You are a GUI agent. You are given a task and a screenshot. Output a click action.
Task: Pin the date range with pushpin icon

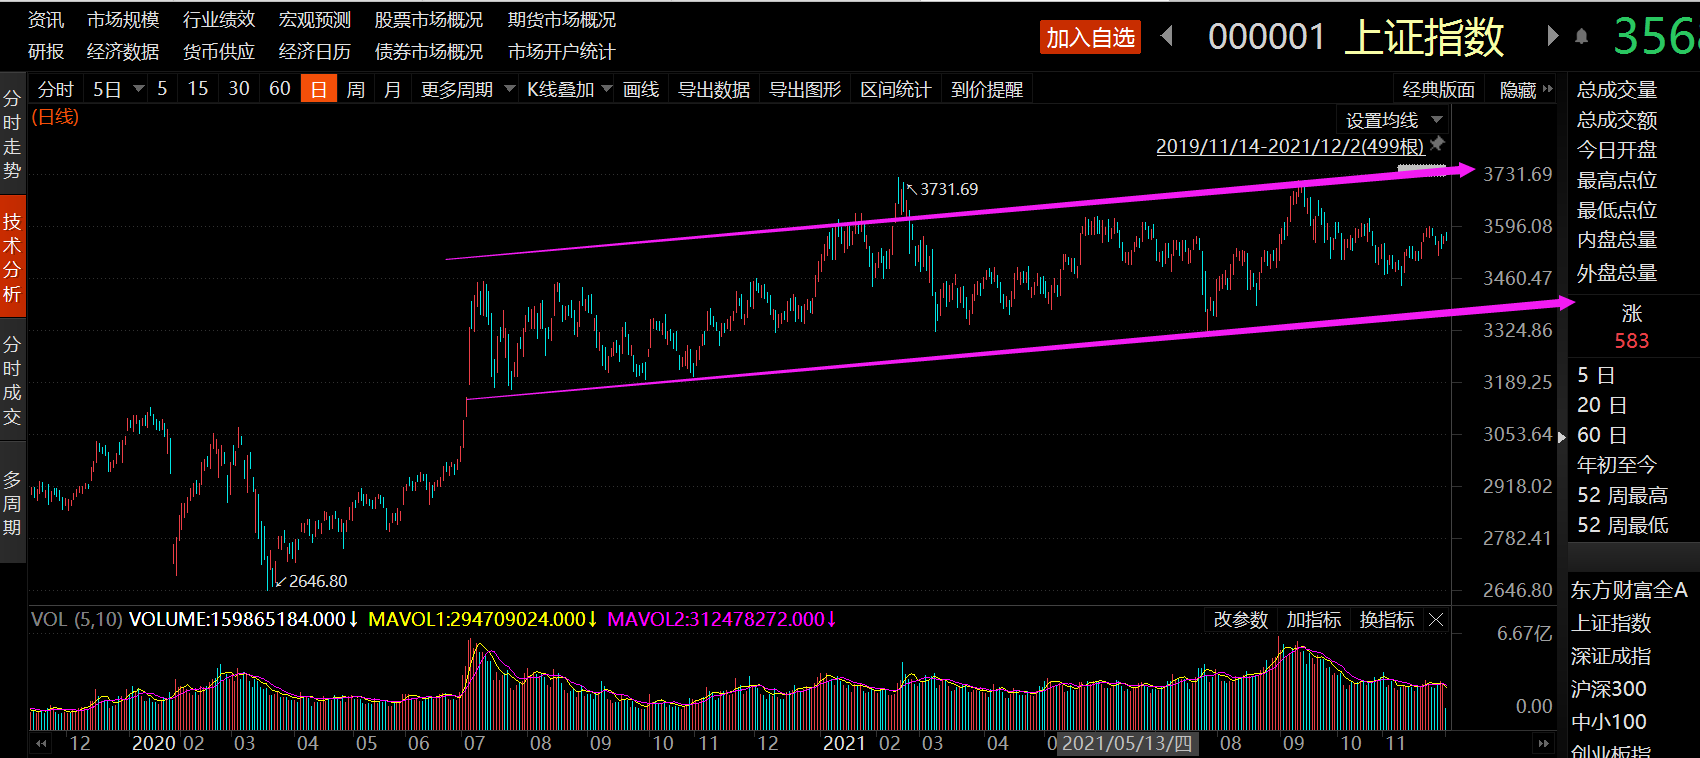tap(1437, 144)
